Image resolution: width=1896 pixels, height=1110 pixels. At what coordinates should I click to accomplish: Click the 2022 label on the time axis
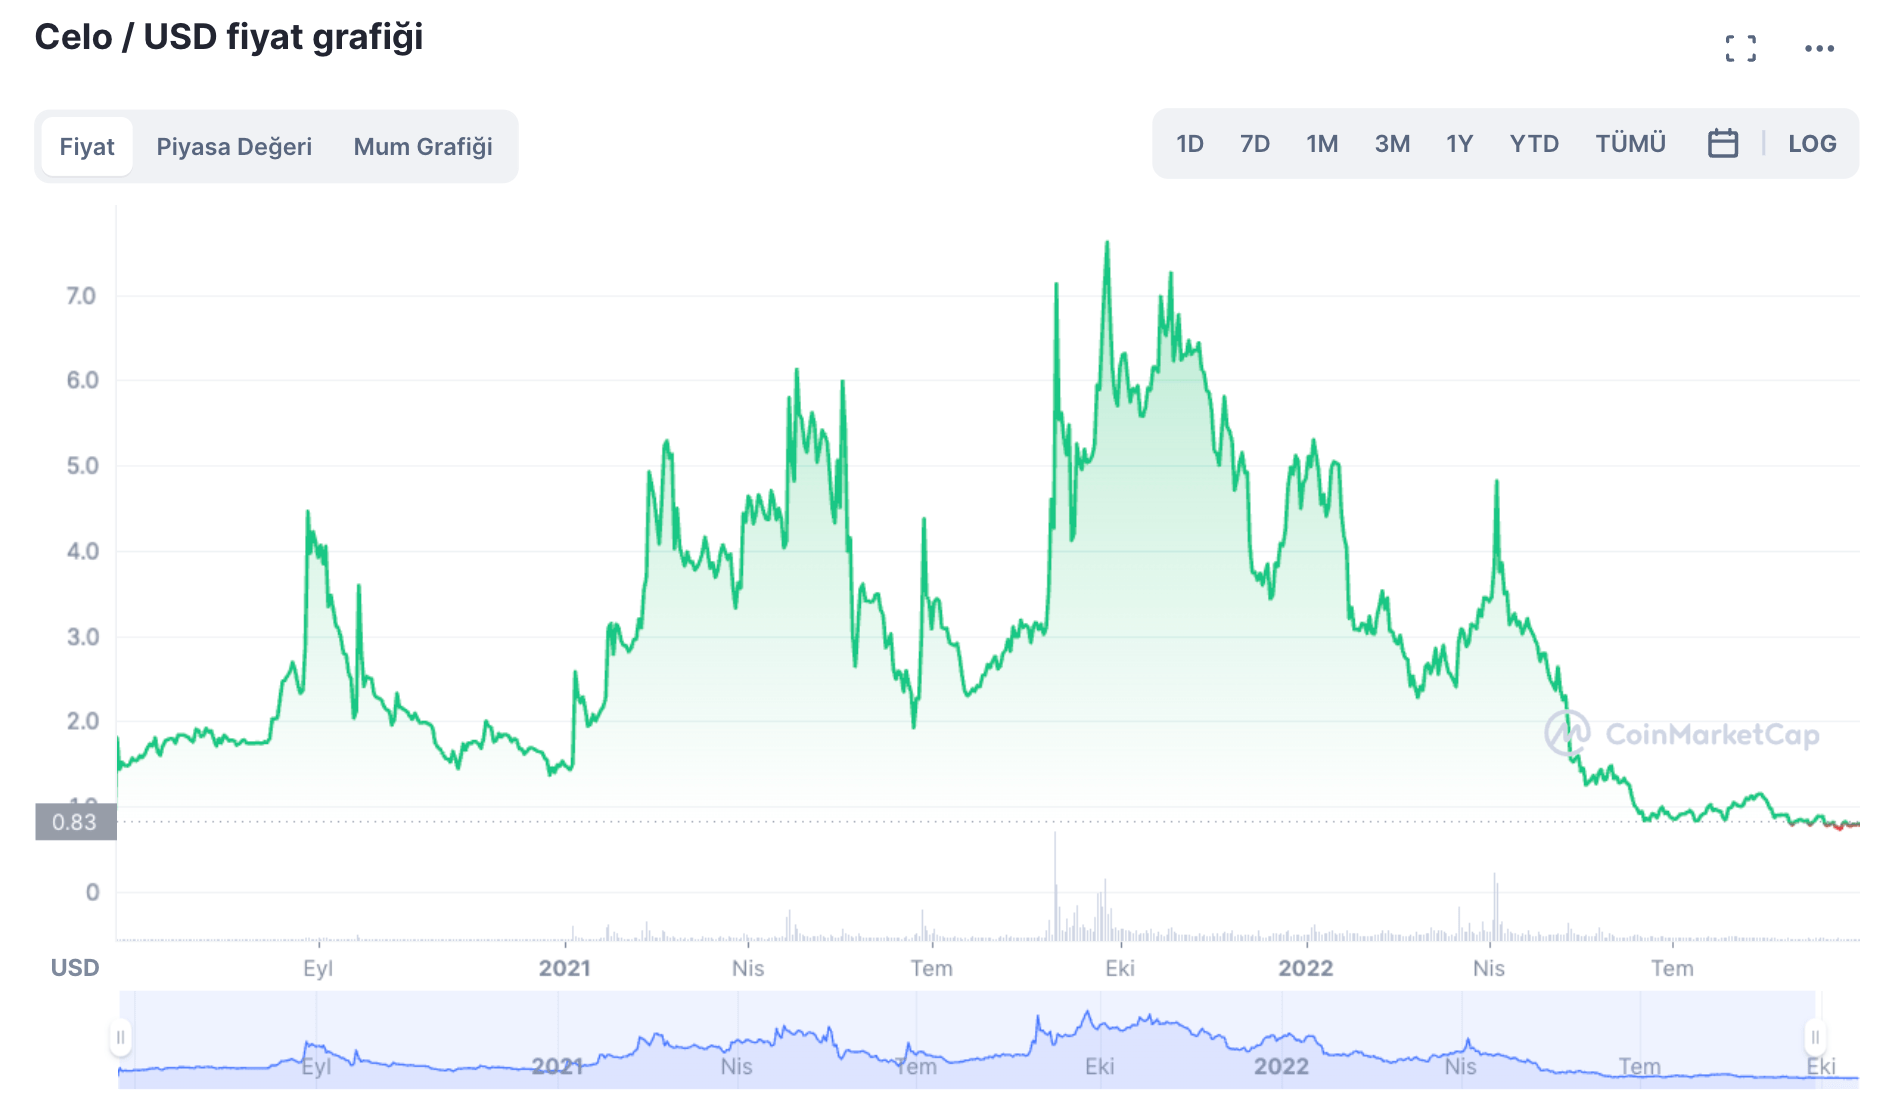pos(1306,968)
